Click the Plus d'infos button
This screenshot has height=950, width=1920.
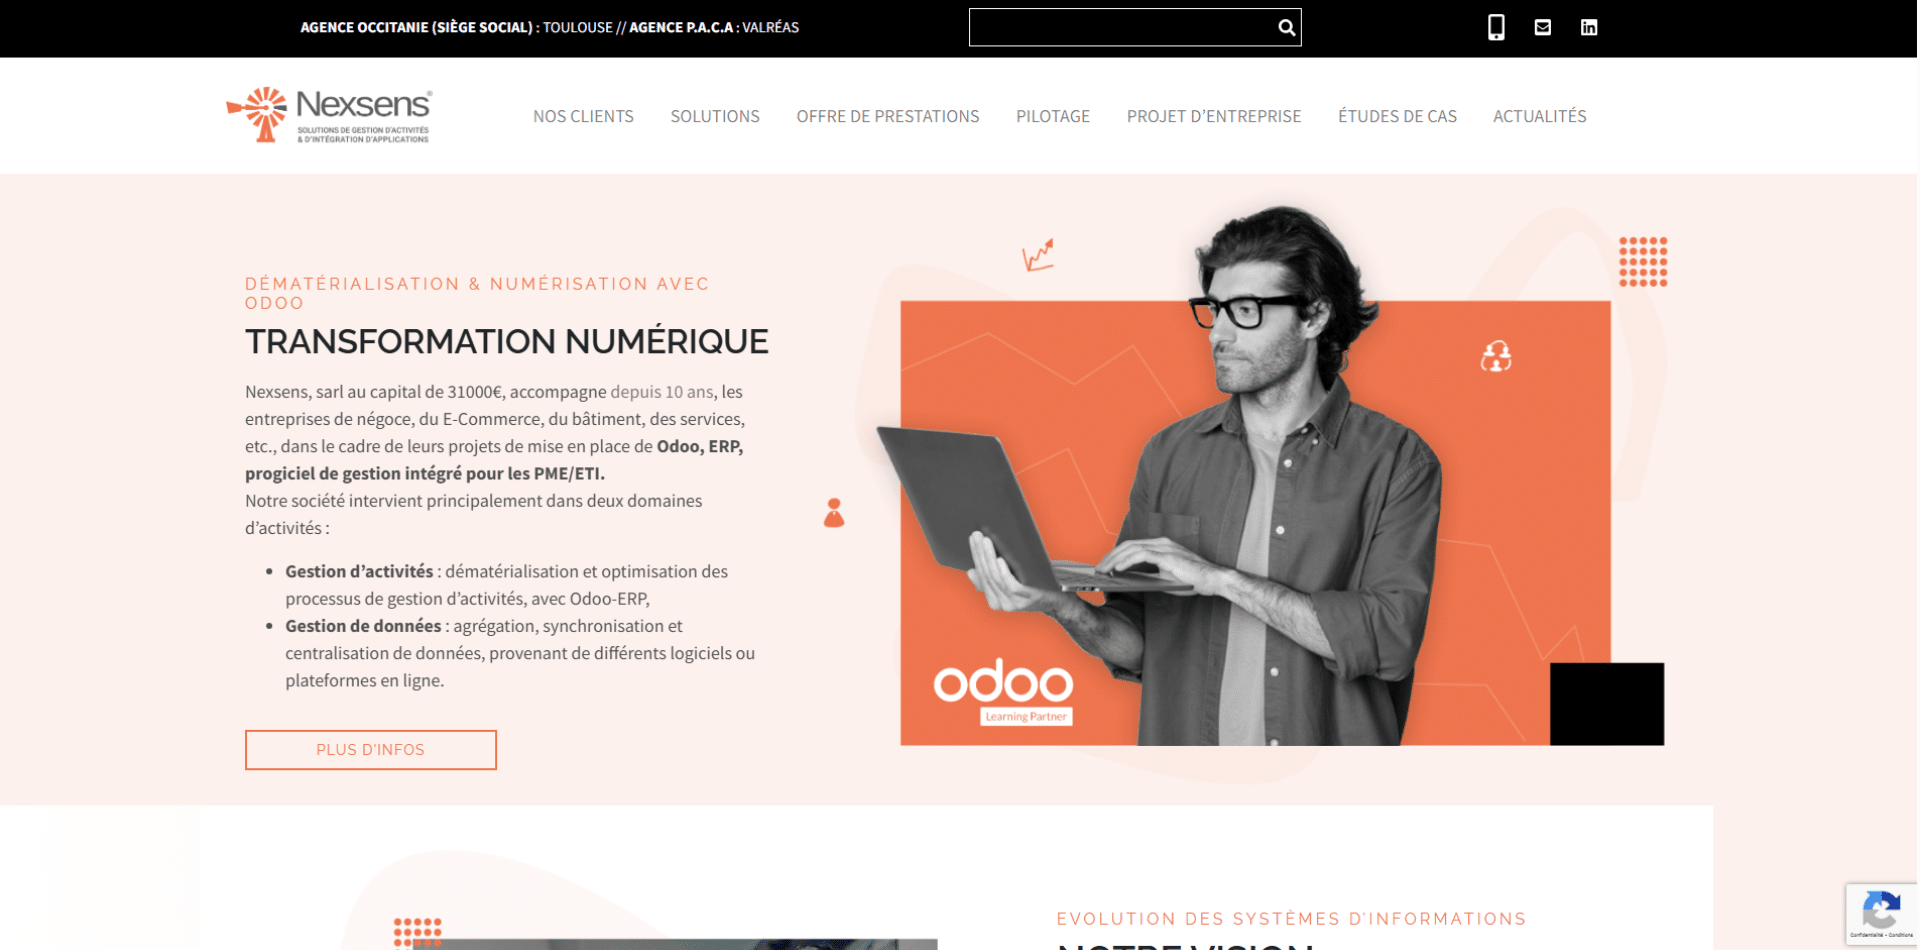pyautogui.click(x=371, y=750)
